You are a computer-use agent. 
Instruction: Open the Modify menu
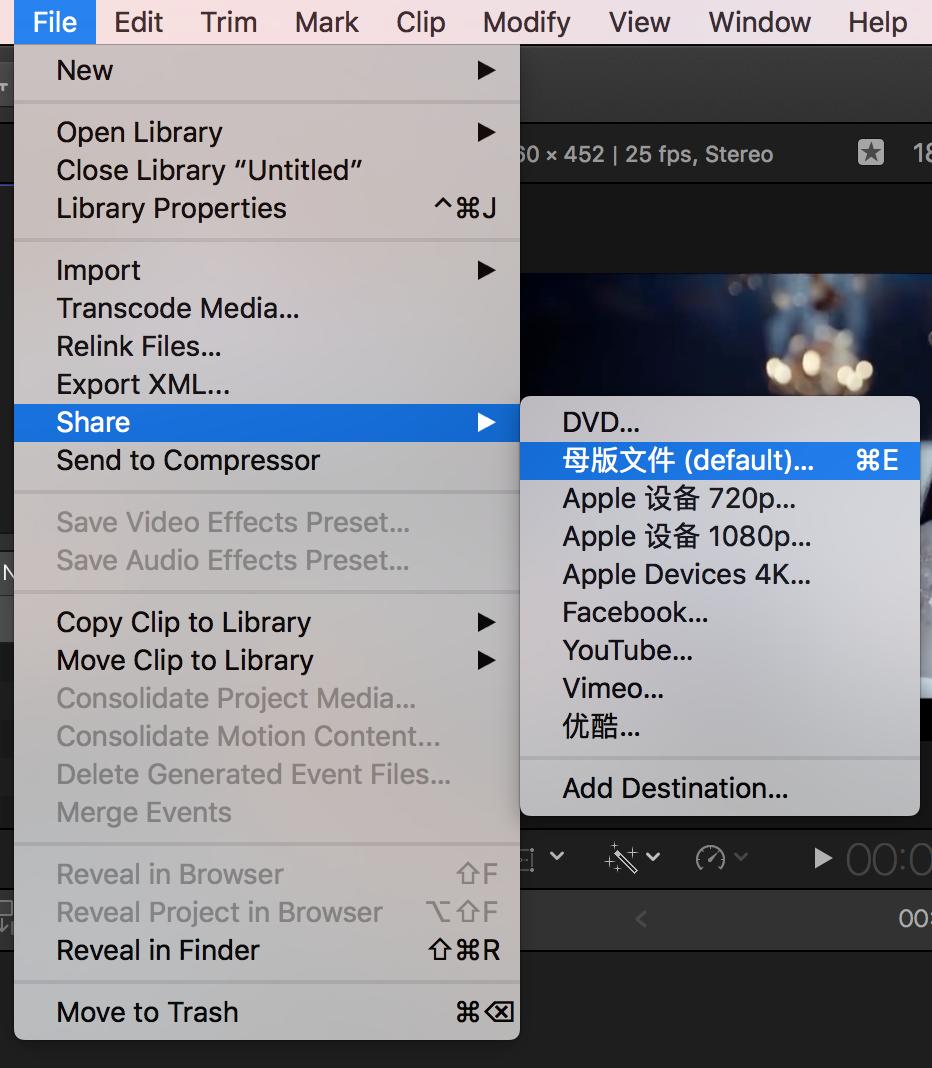pyautogui.click(x=527, y=22)
